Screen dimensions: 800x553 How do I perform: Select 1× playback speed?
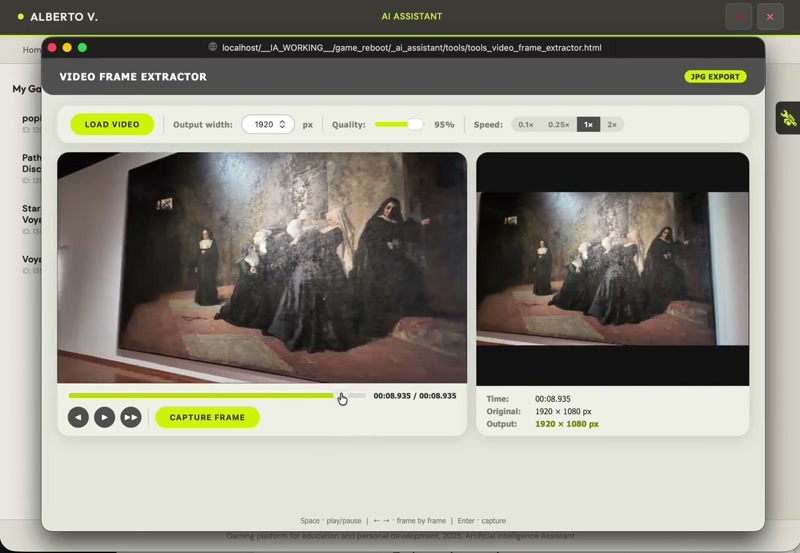[x=588, y=124]
